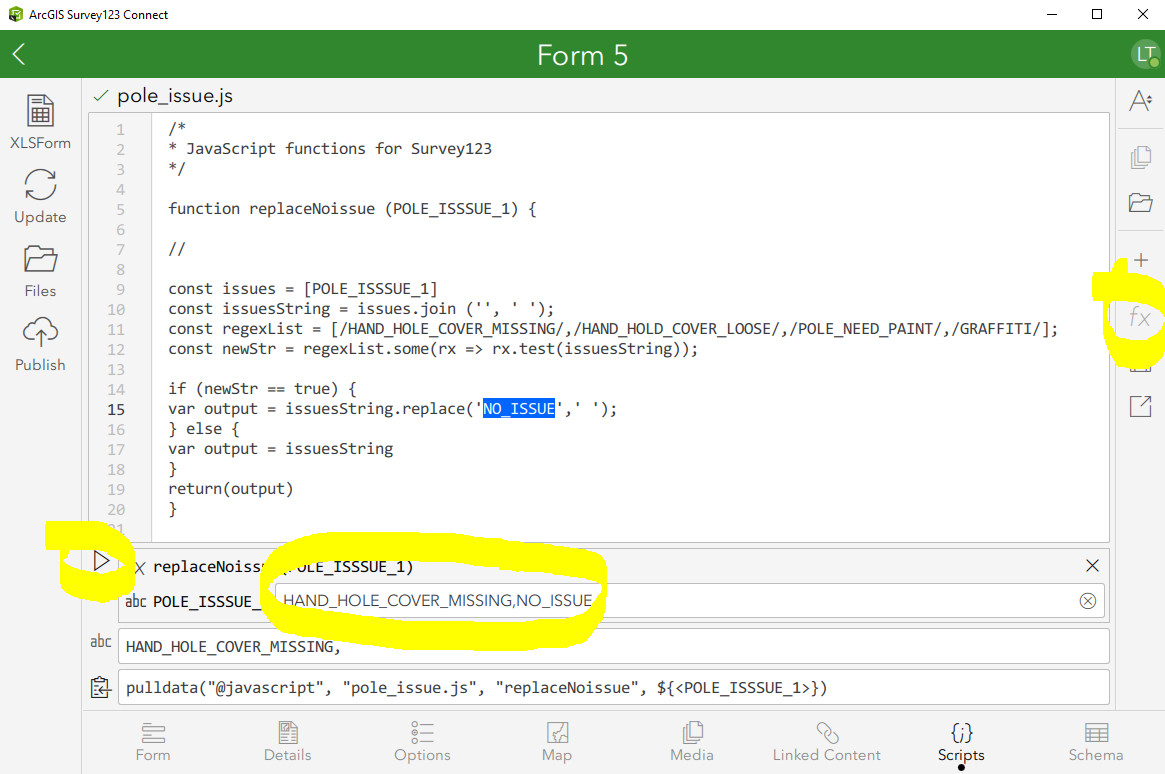Clear the POLE_ISSSUE_1 input value
This screenshot has width=1165, height=774.
[x=1088, y=600]
